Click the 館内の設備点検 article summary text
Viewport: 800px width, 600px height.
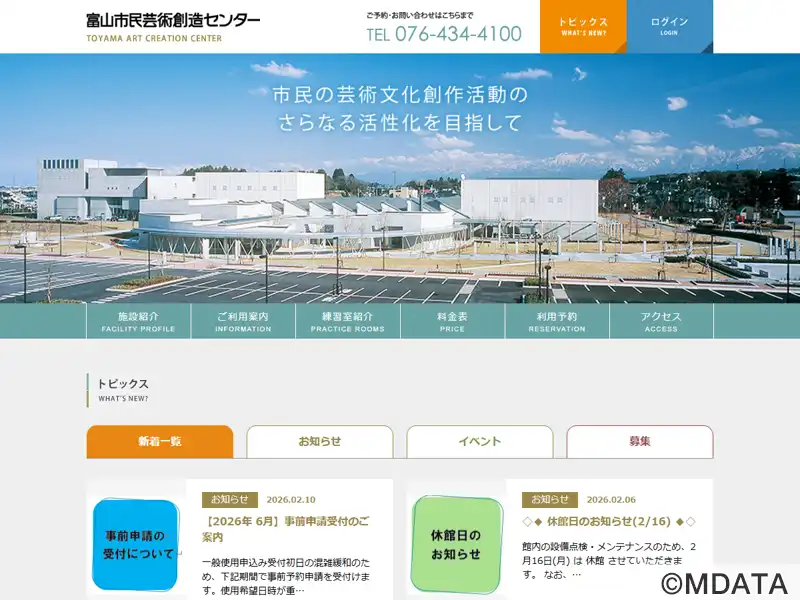click(x=609, y=560)
